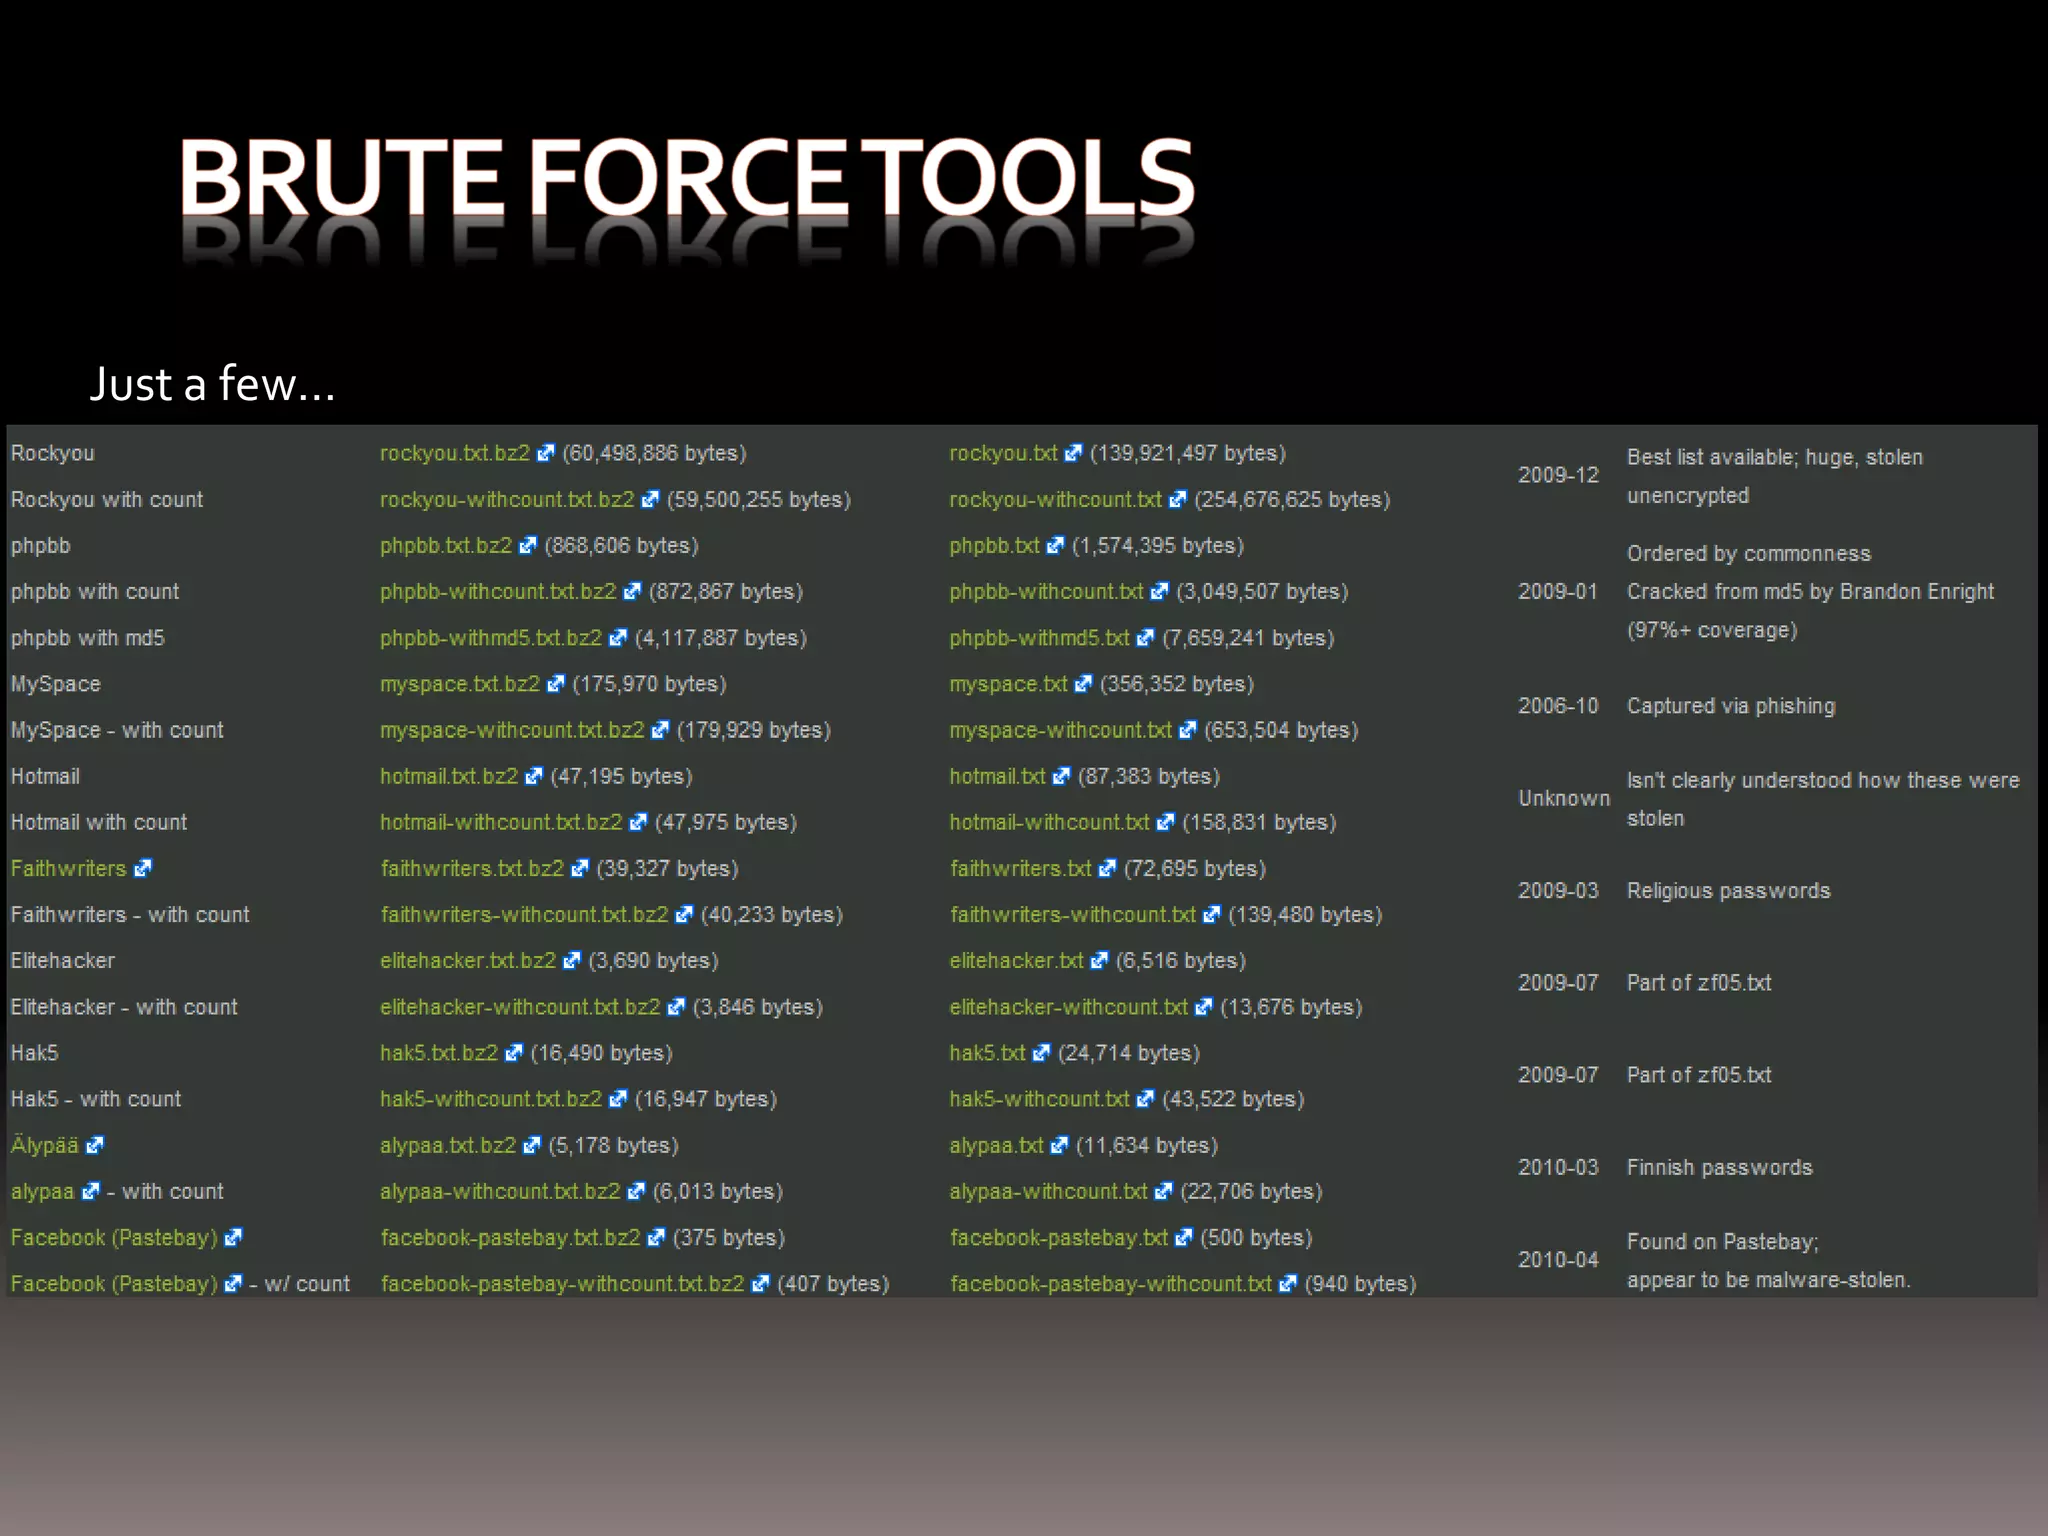Click external link icon after rockyou.txt.bz2
The height and width of the screenshot is (1536, 2048).
[545, 454]
